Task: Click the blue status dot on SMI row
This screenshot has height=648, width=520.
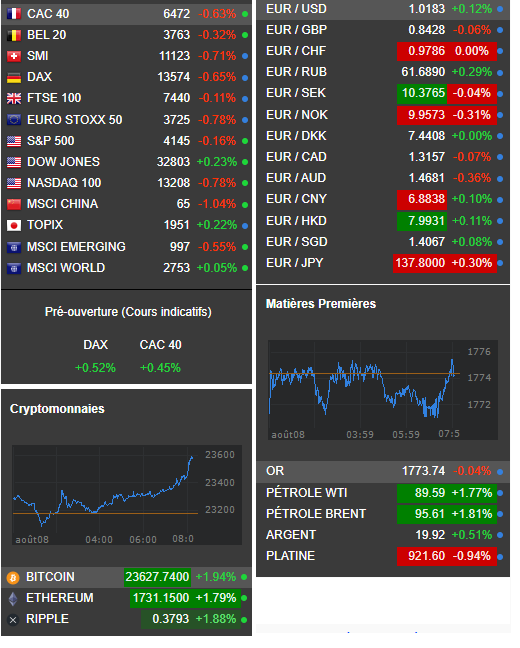Action: [x=245, y=56]
